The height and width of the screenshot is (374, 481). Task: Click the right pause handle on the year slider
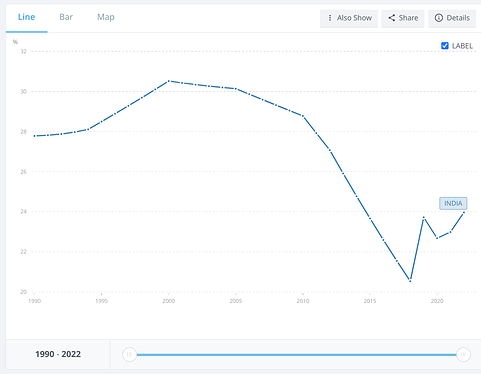pyautogui.click(x=463, y=354)
